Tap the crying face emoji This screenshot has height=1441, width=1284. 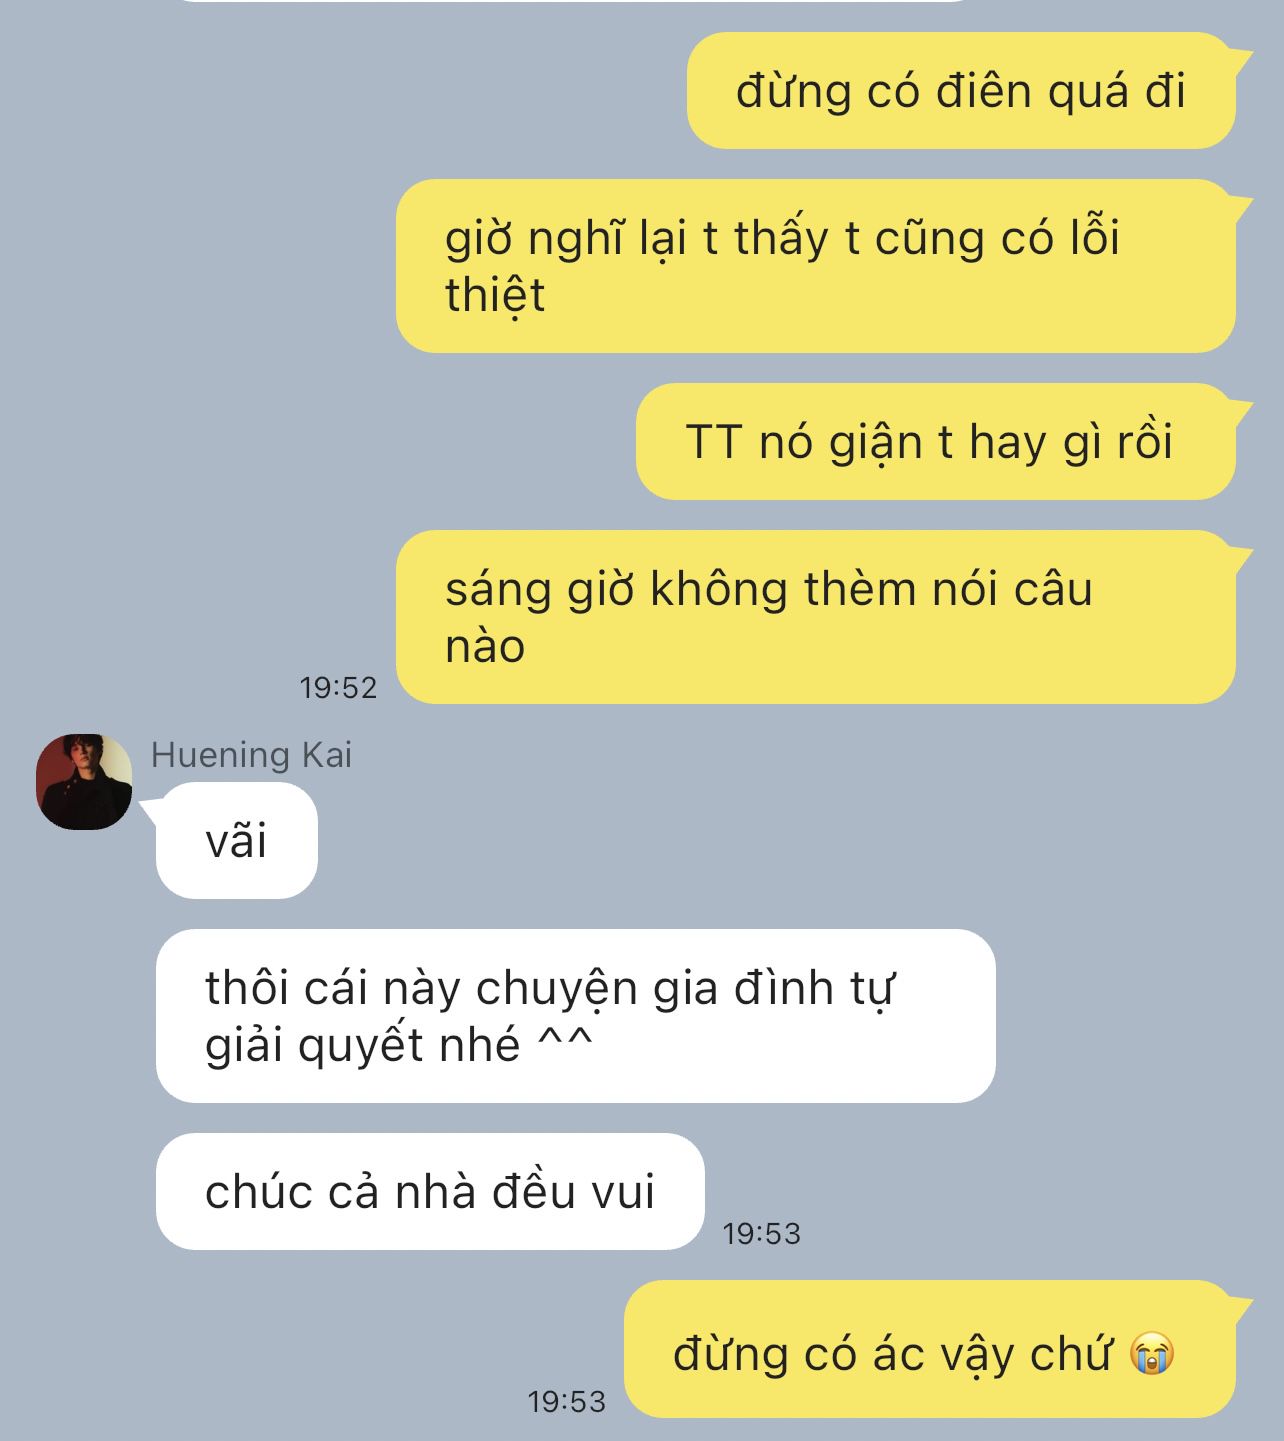[1151, 1354]
